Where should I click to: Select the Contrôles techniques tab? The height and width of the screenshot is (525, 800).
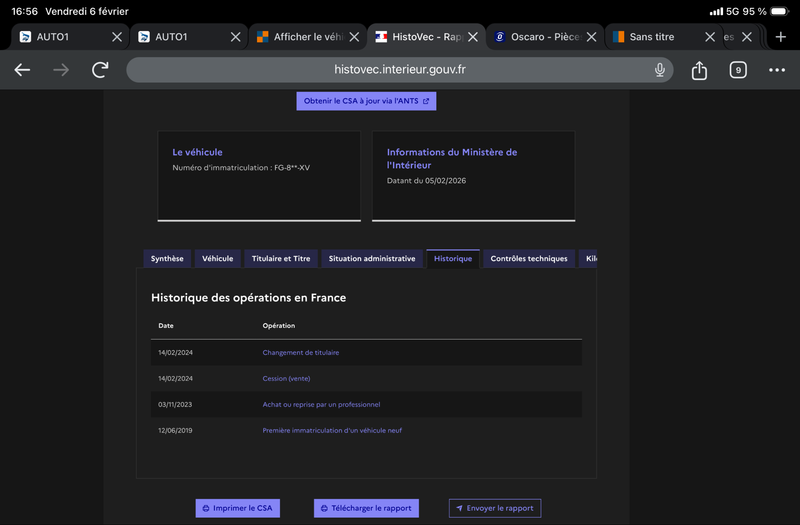pyautogui.click(x=528, y=259)
